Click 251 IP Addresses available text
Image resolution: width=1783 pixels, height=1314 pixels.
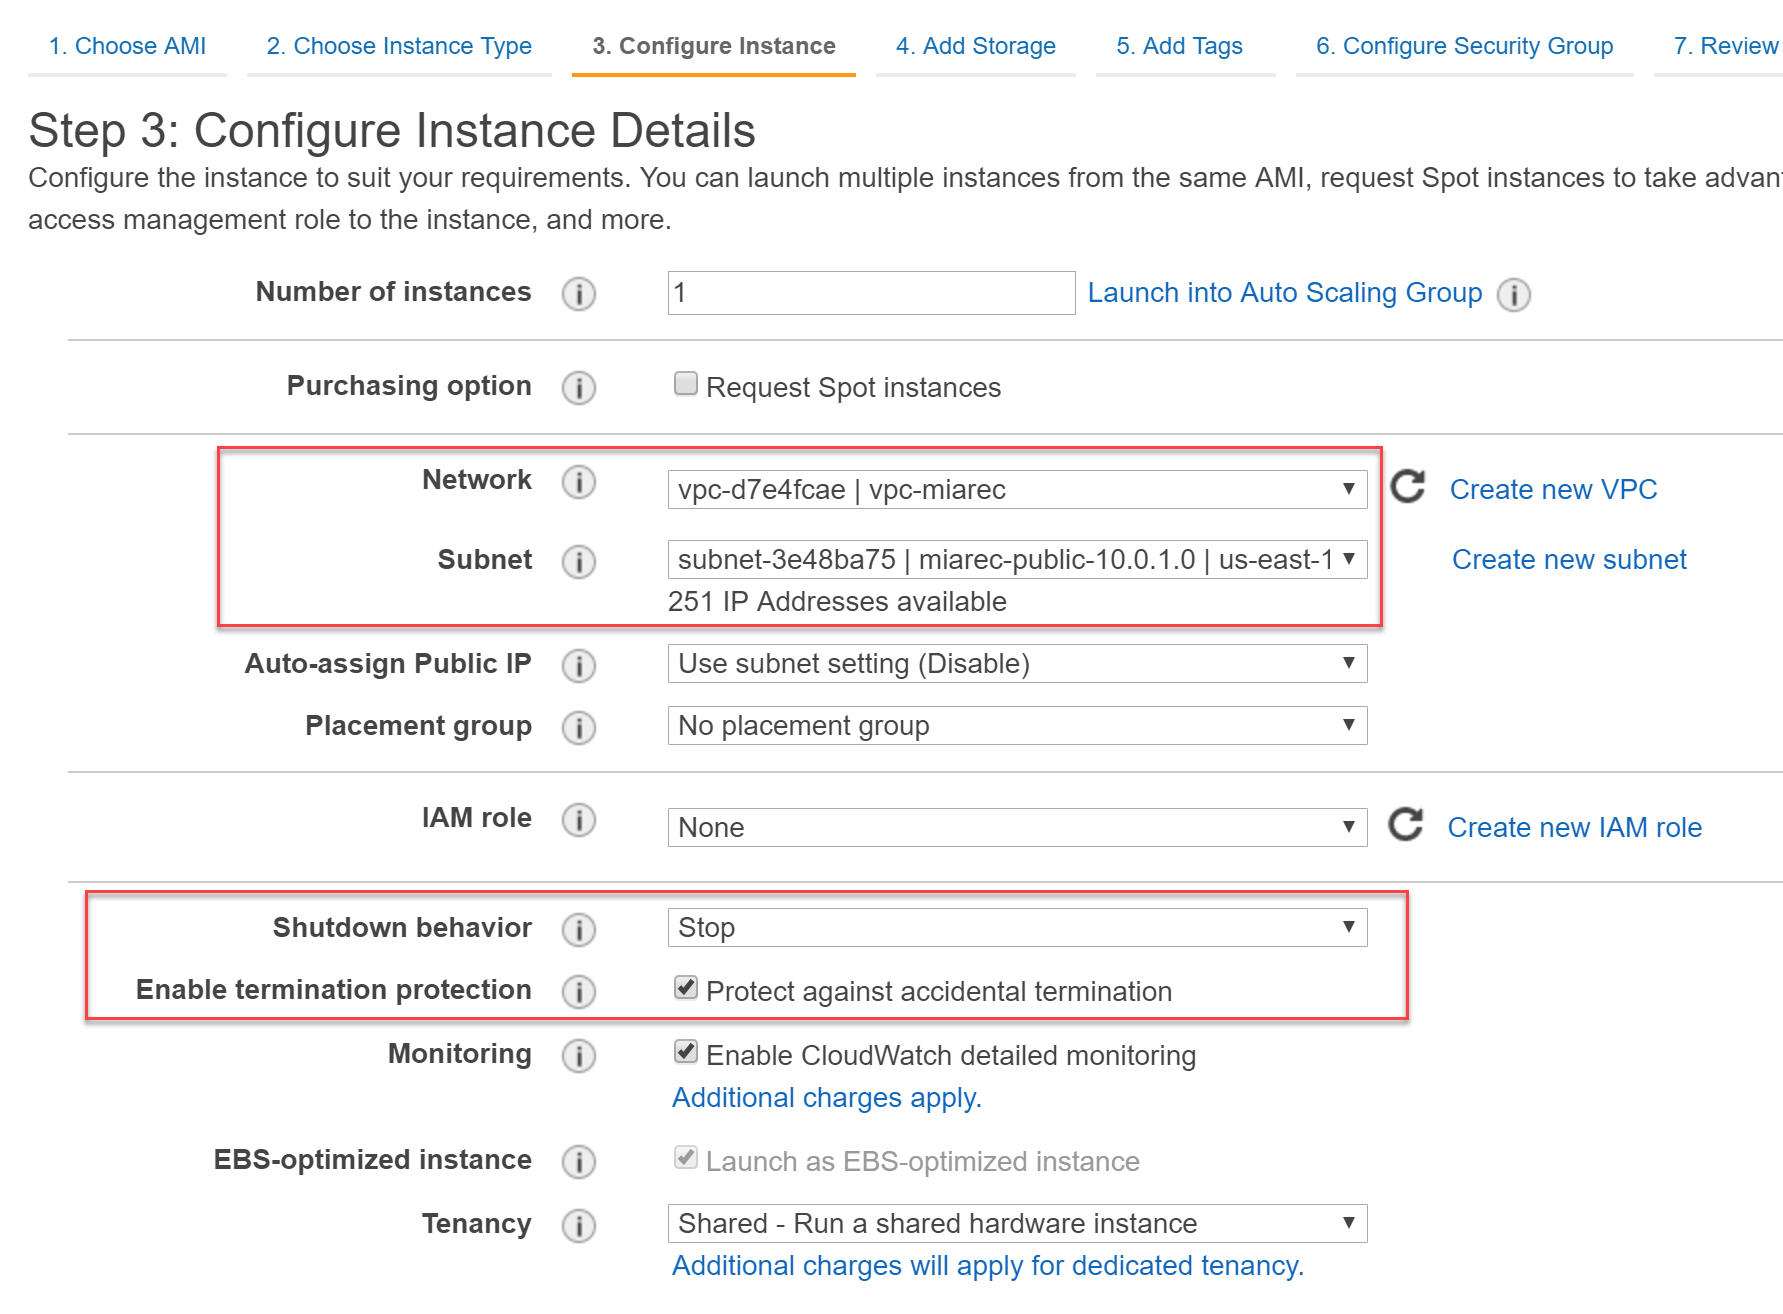(837, 602)
